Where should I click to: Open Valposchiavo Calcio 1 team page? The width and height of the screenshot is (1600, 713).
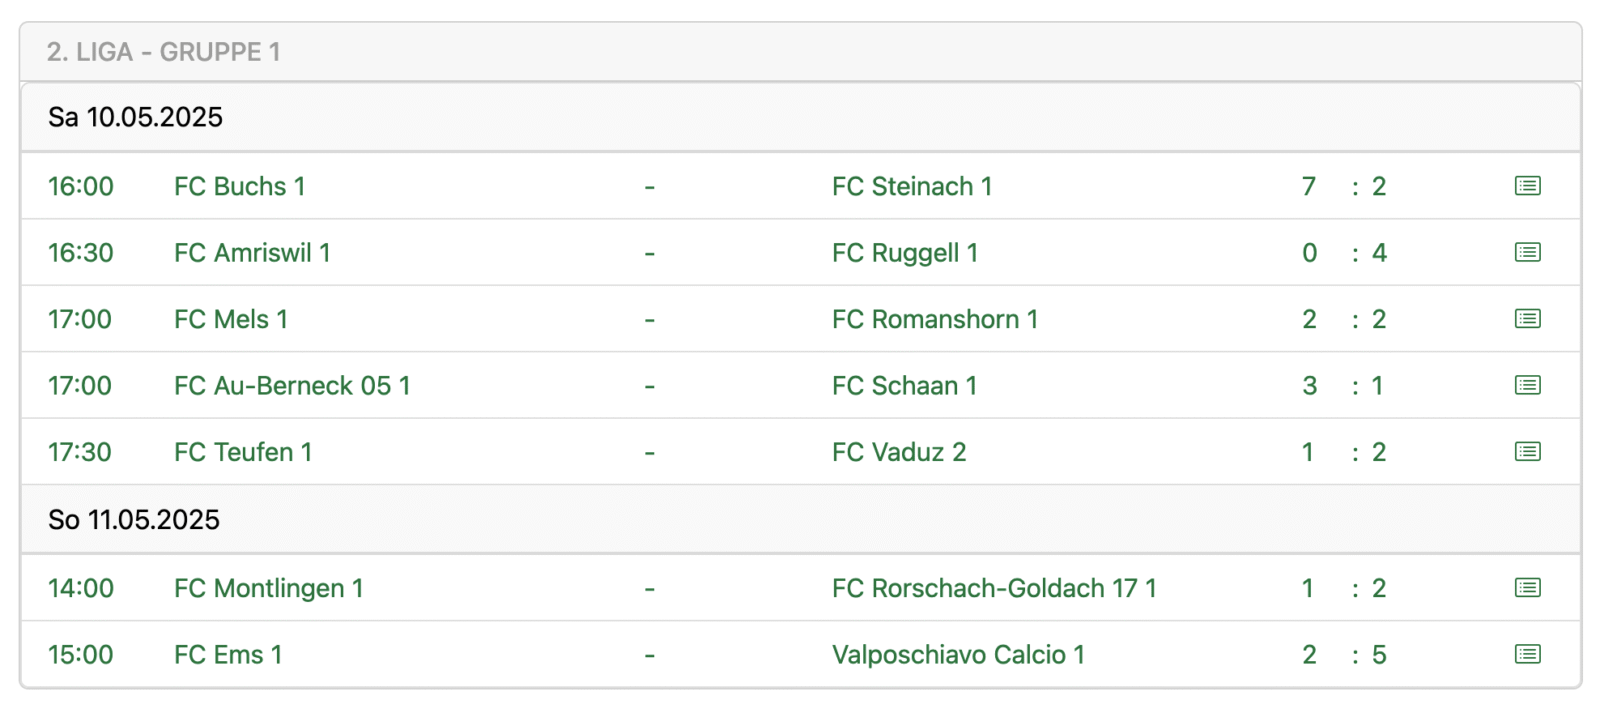(x=957, y=655)
